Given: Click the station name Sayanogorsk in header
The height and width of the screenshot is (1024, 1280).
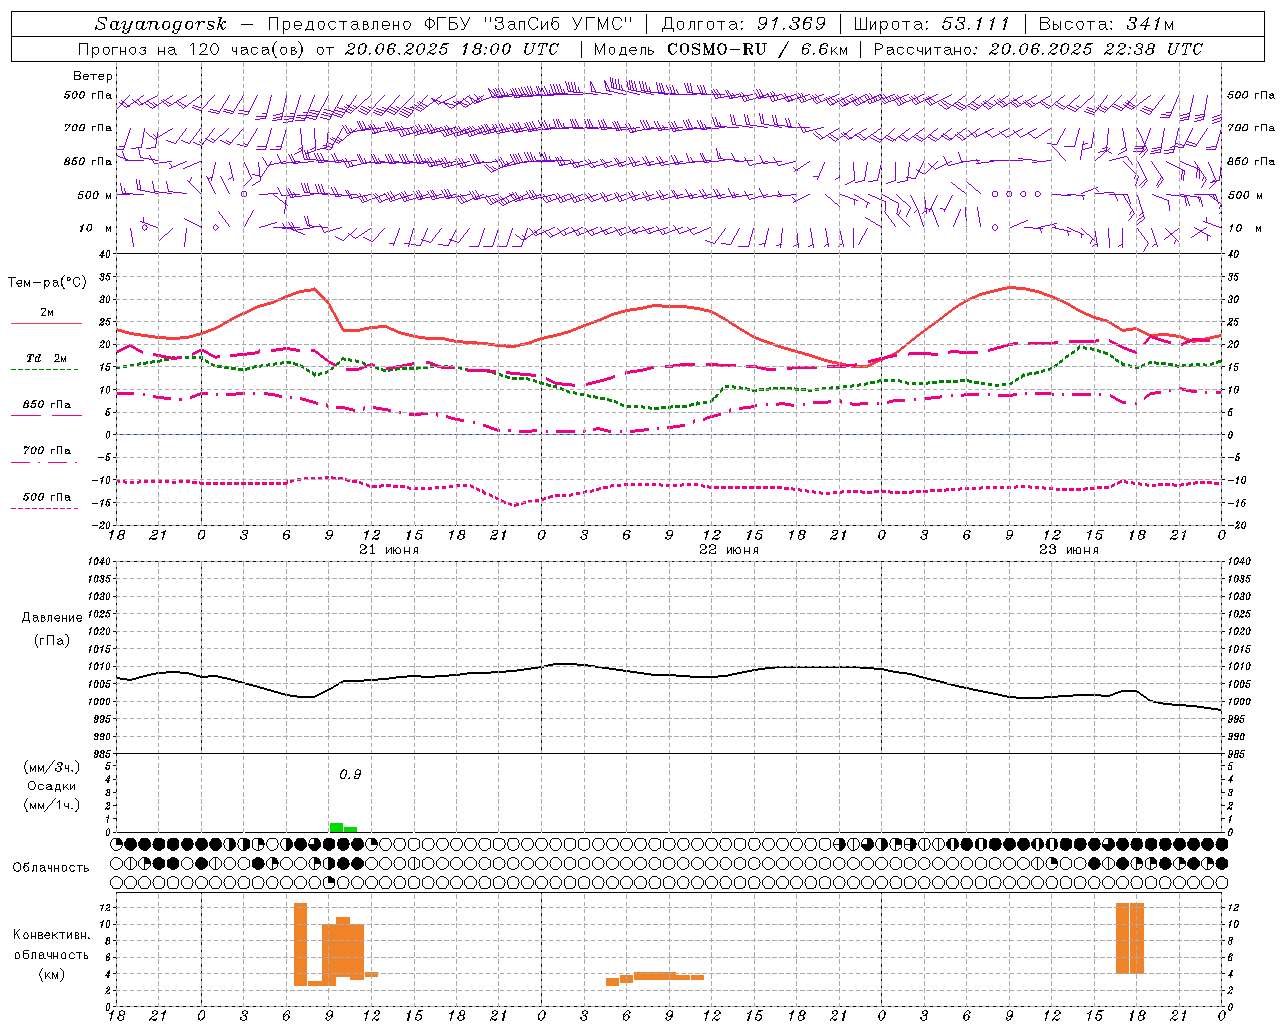Looking at the screenshot, I should (x=161, y=24).
